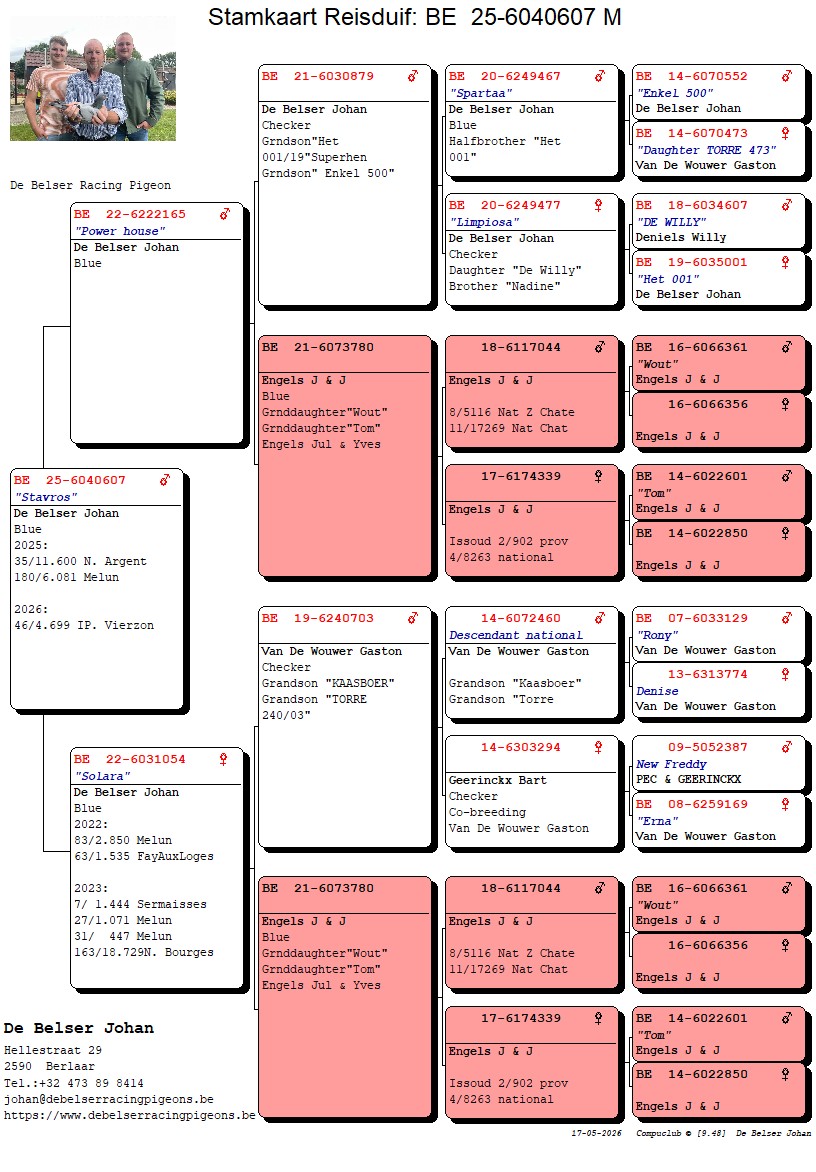
Task: Click the result "35/11.600 N. Argent"
Action: point(81,562)
